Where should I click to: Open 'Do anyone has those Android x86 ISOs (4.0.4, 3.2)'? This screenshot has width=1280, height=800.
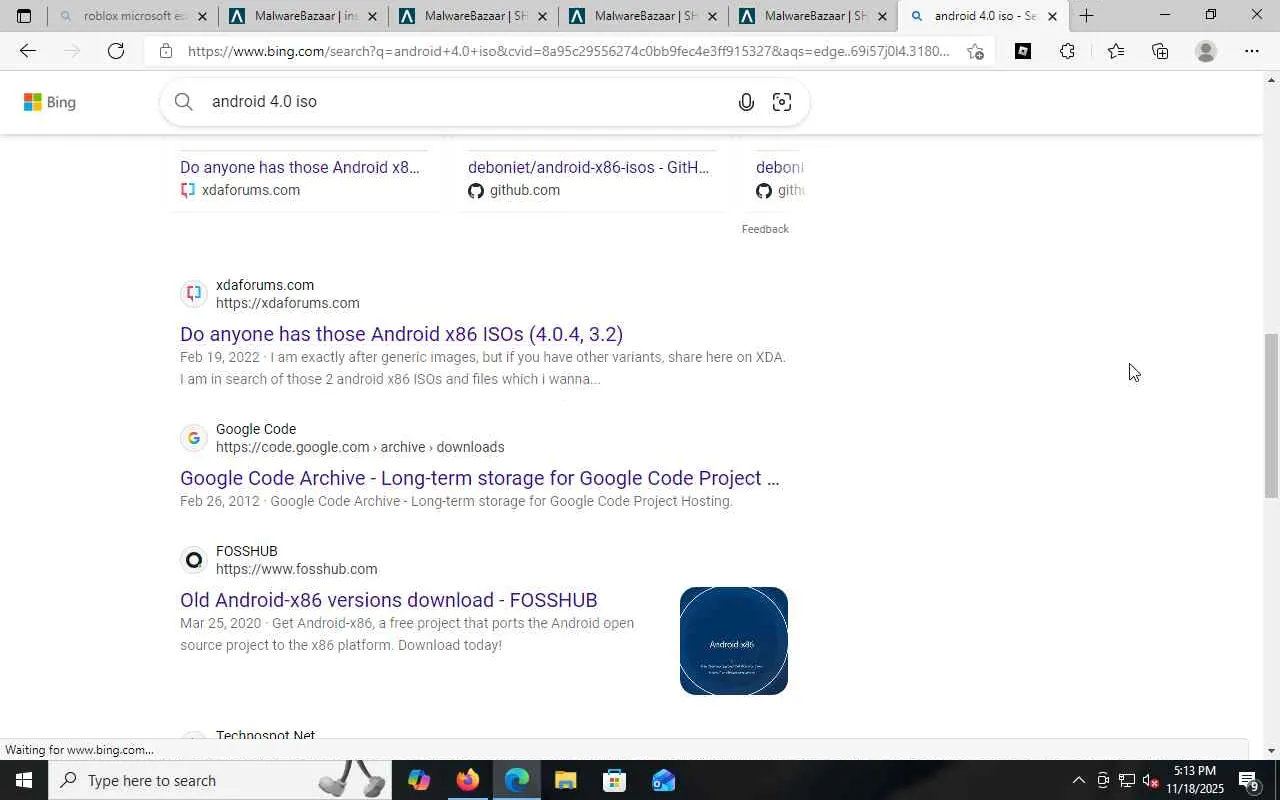(401, 334)
